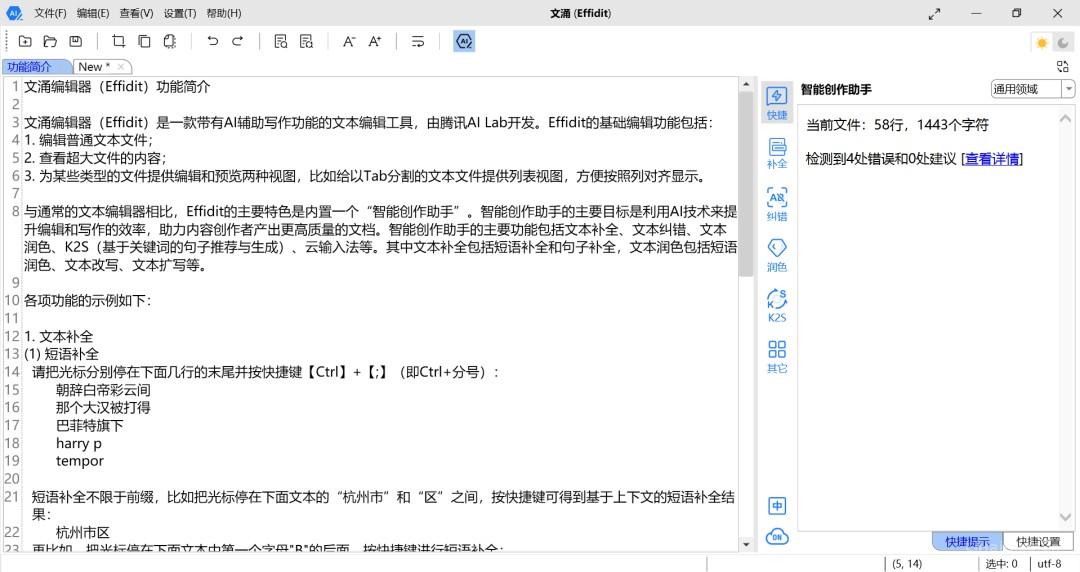Switch to light theme sun icon
Viewport: 1080px width, 572px height.
1041,43
